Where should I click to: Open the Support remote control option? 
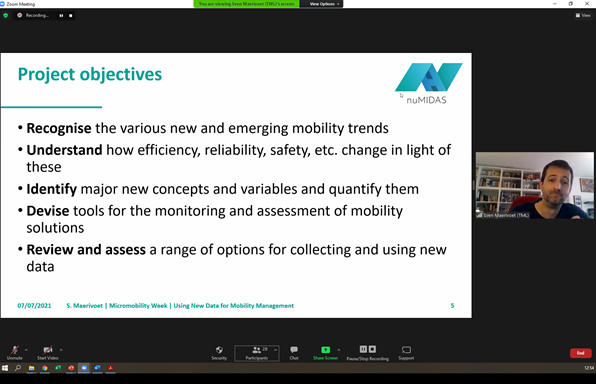click(406, 352)
